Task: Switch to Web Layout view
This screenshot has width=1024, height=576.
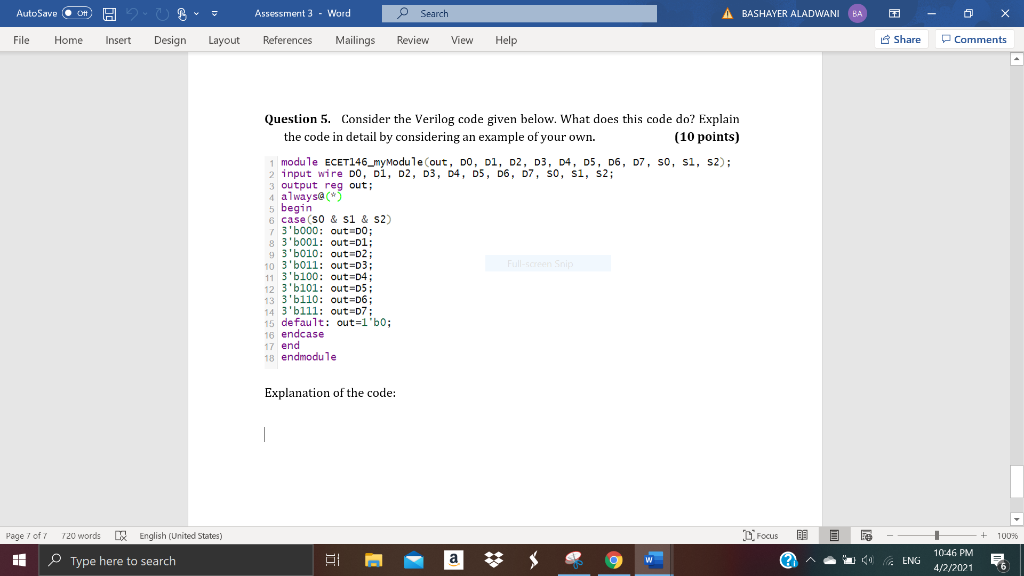Action: tap(867, 536)
